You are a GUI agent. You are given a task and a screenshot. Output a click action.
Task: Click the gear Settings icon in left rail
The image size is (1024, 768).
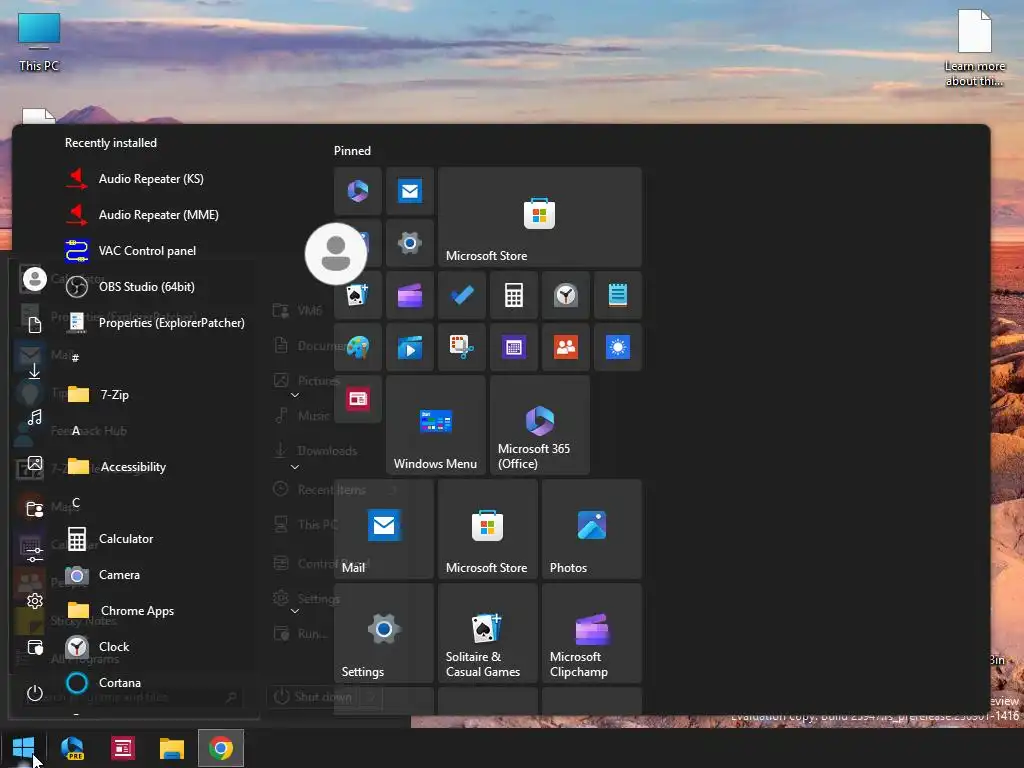point(35,601)
